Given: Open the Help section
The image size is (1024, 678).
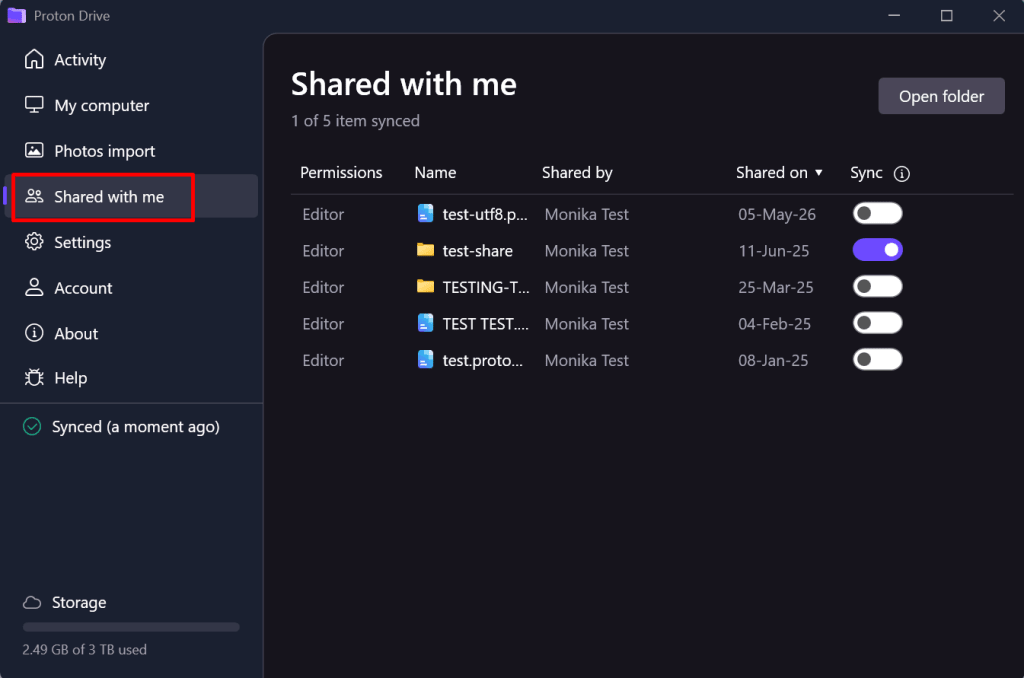Looking at the screenshot, I should point(132,378).
